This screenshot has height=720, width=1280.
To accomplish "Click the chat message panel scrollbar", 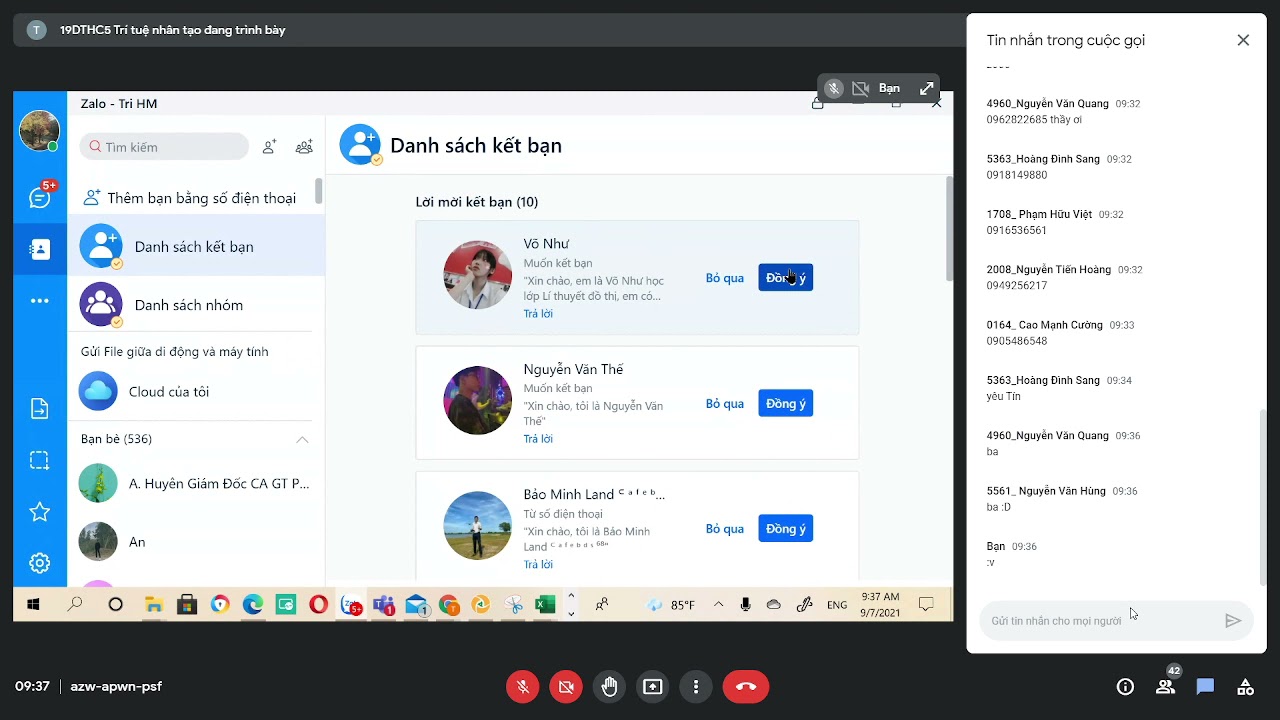I will point(1262,497).
